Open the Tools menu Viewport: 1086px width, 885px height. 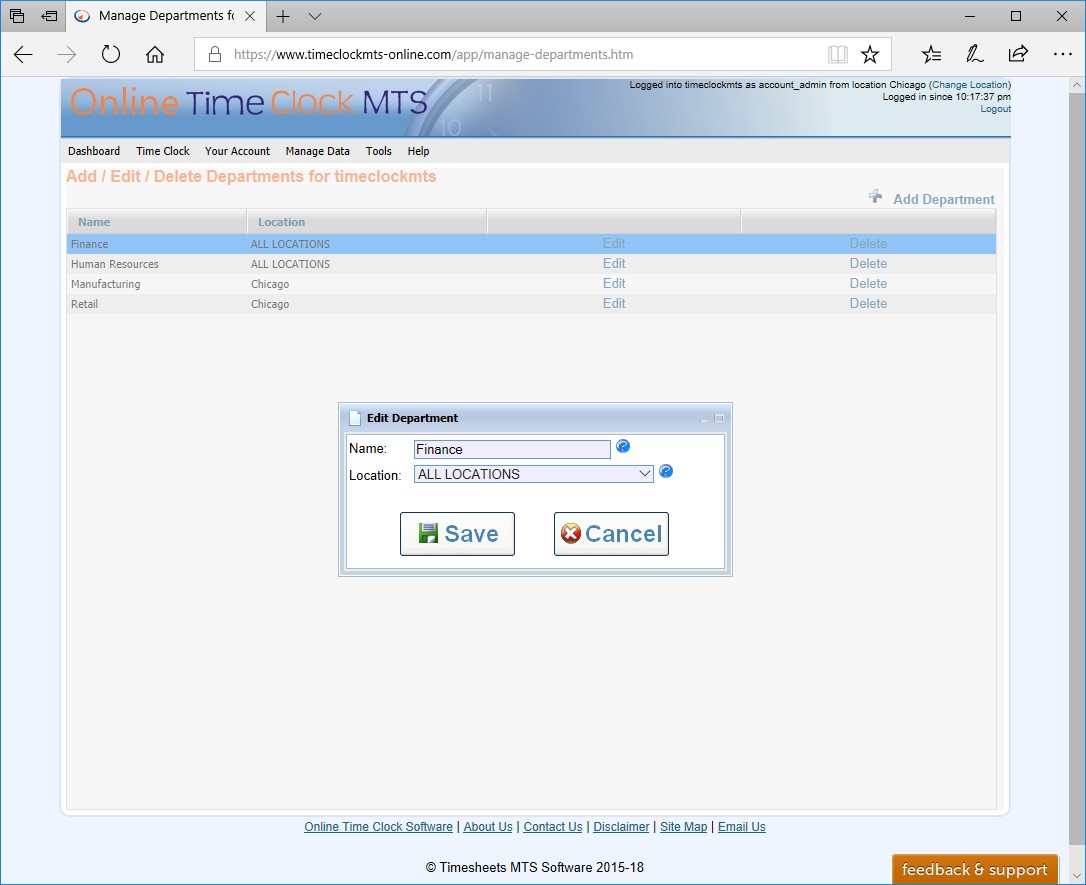(379, 151)
